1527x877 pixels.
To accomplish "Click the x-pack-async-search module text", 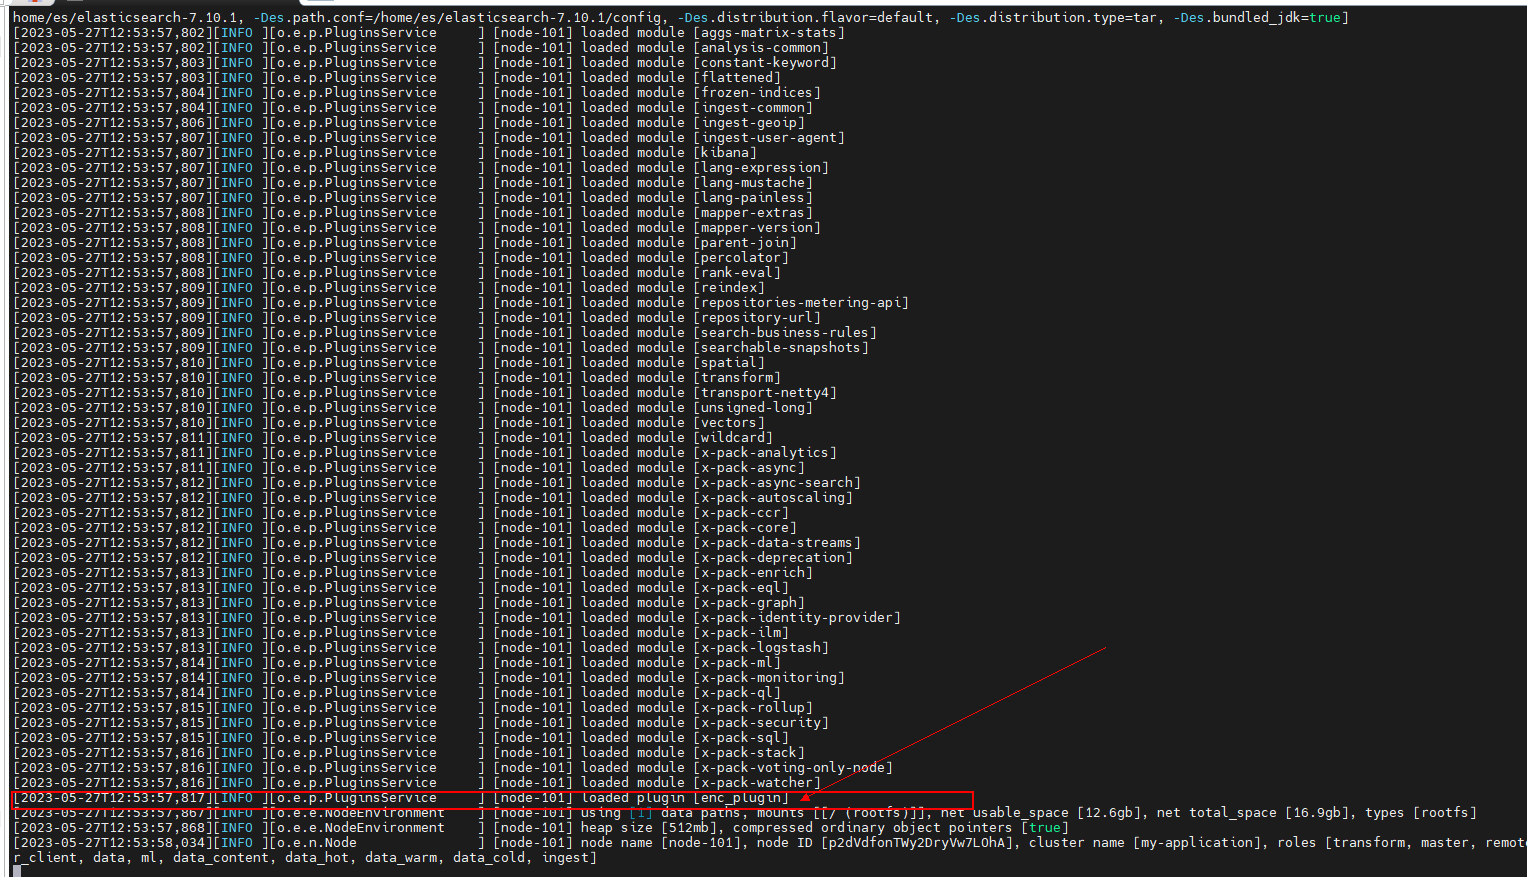I will (777, 483).
